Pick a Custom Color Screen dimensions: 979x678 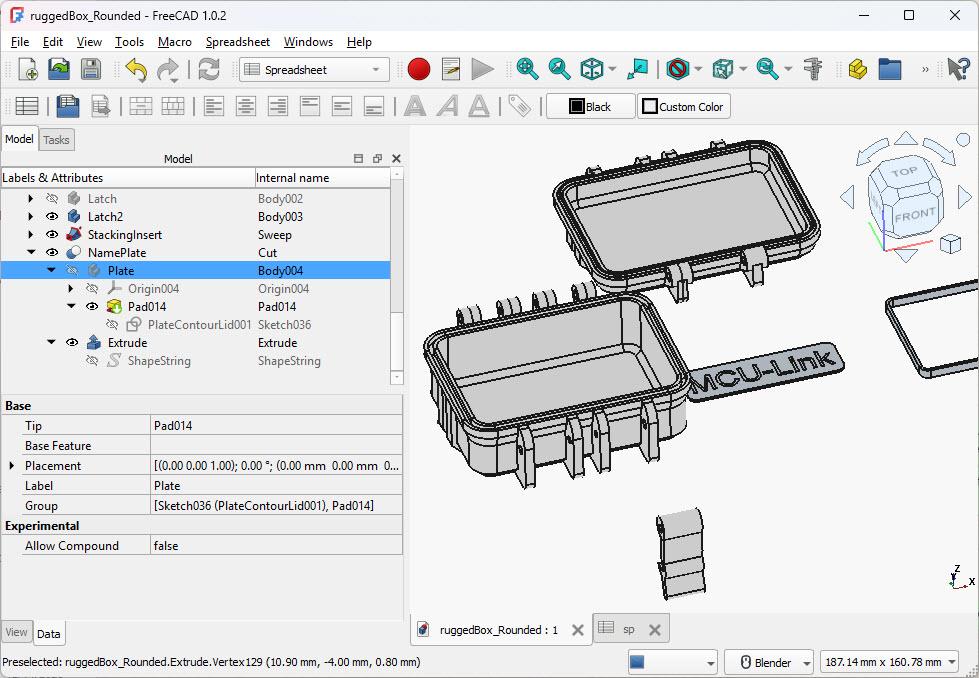tap(683, 105)
